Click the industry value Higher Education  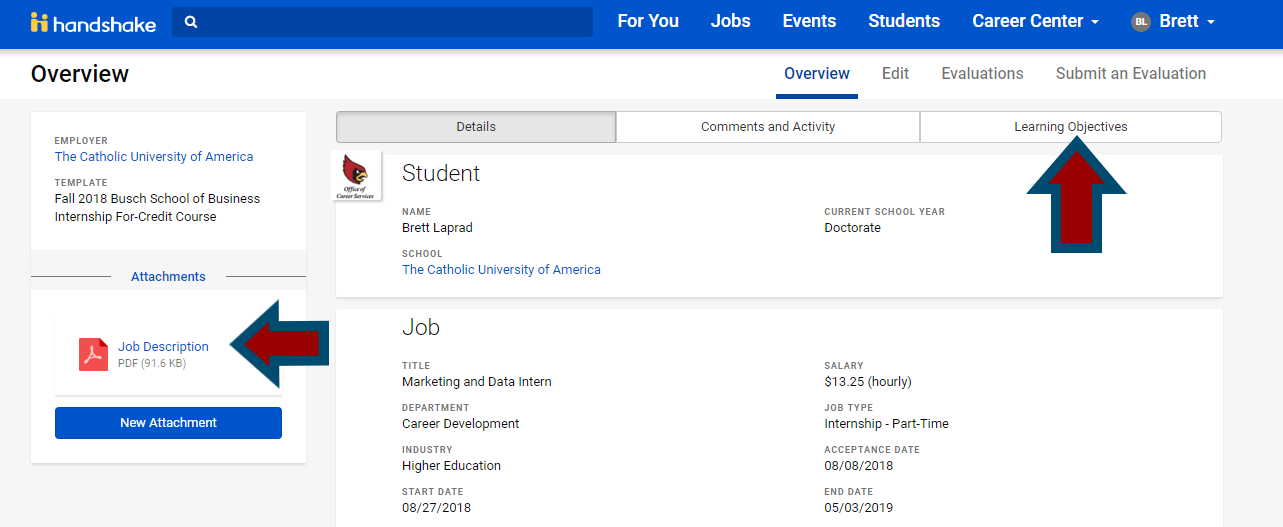(x=451, y=466)
